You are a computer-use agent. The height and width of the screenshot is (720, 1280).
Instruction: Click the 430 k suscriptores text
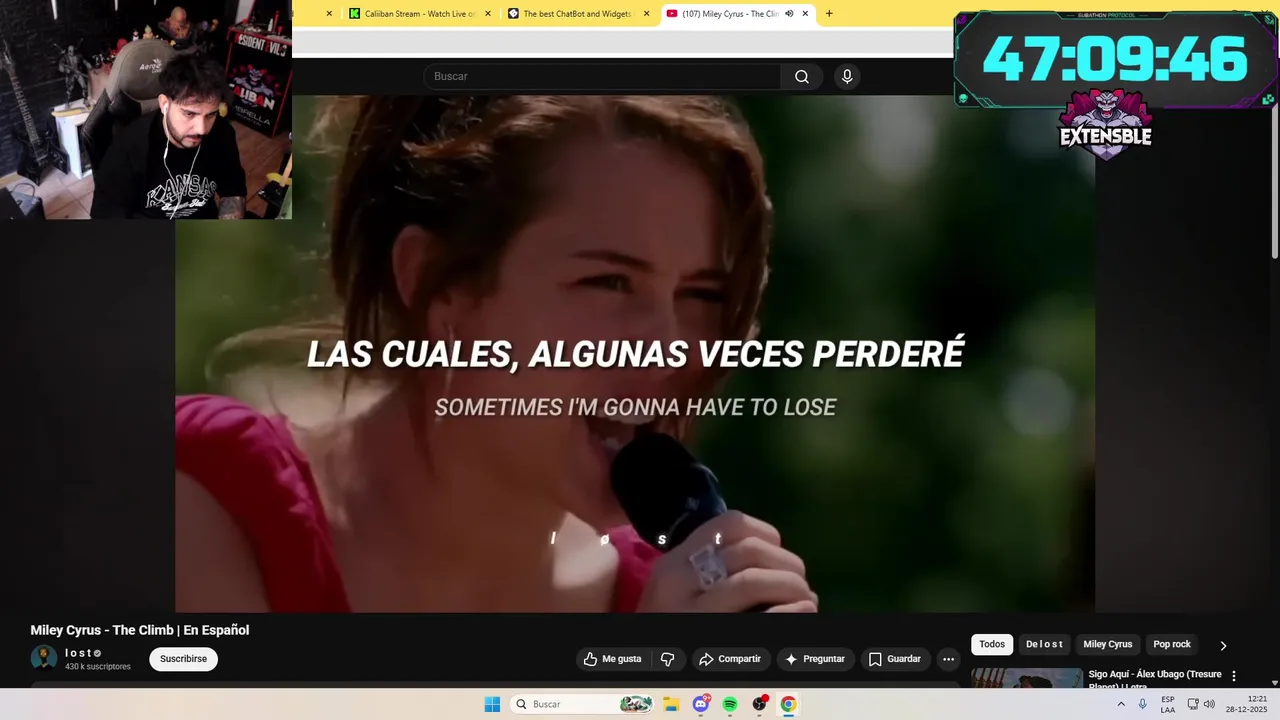98,667
